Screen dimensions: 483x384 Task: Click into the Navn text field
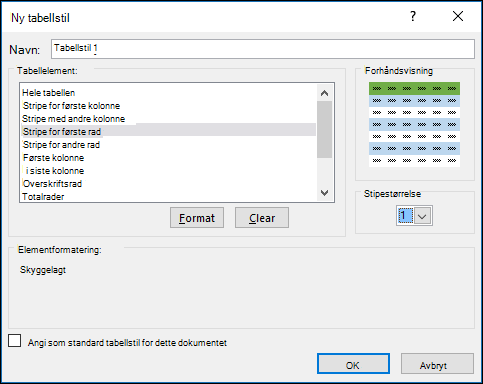pos(263,49)
